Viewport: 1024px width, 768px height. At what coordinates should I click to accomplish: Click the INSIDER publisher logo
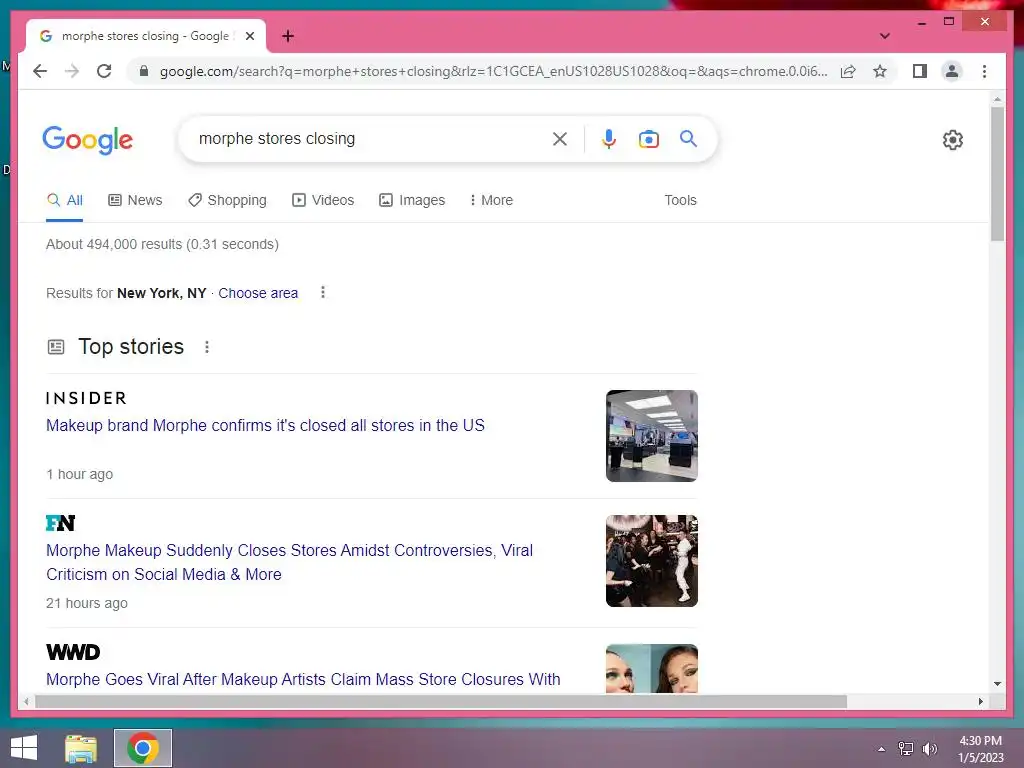pyautogui.click(x=86, y=398)
